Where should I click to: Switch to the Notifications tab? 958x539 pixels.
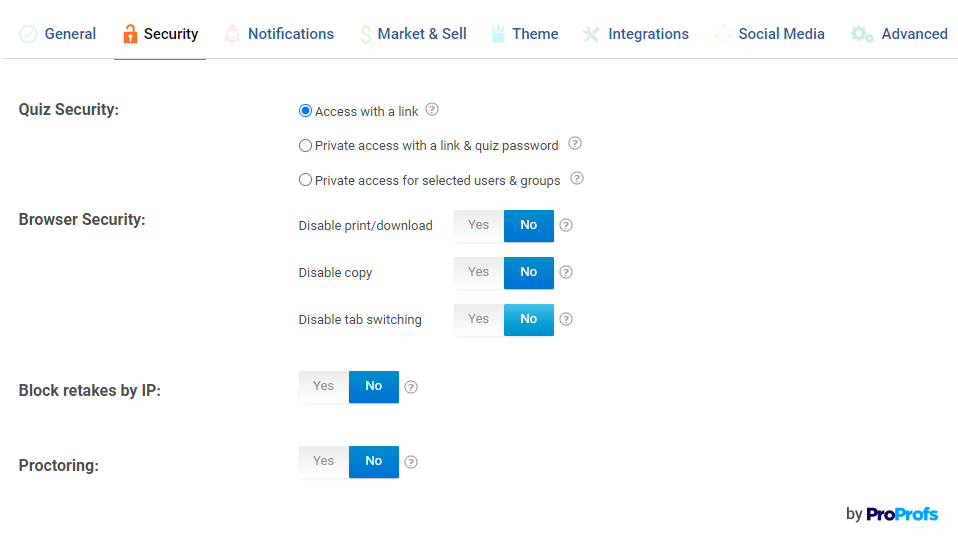click(x=279, y=34)
